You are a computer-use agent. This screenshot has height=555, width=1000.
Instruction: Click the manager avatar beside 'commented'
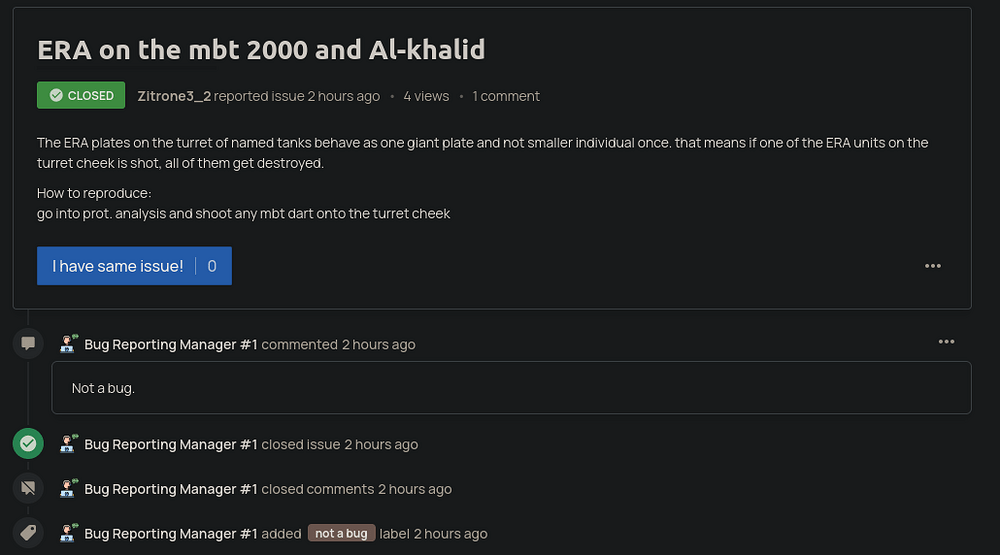(x=69, y=343)
